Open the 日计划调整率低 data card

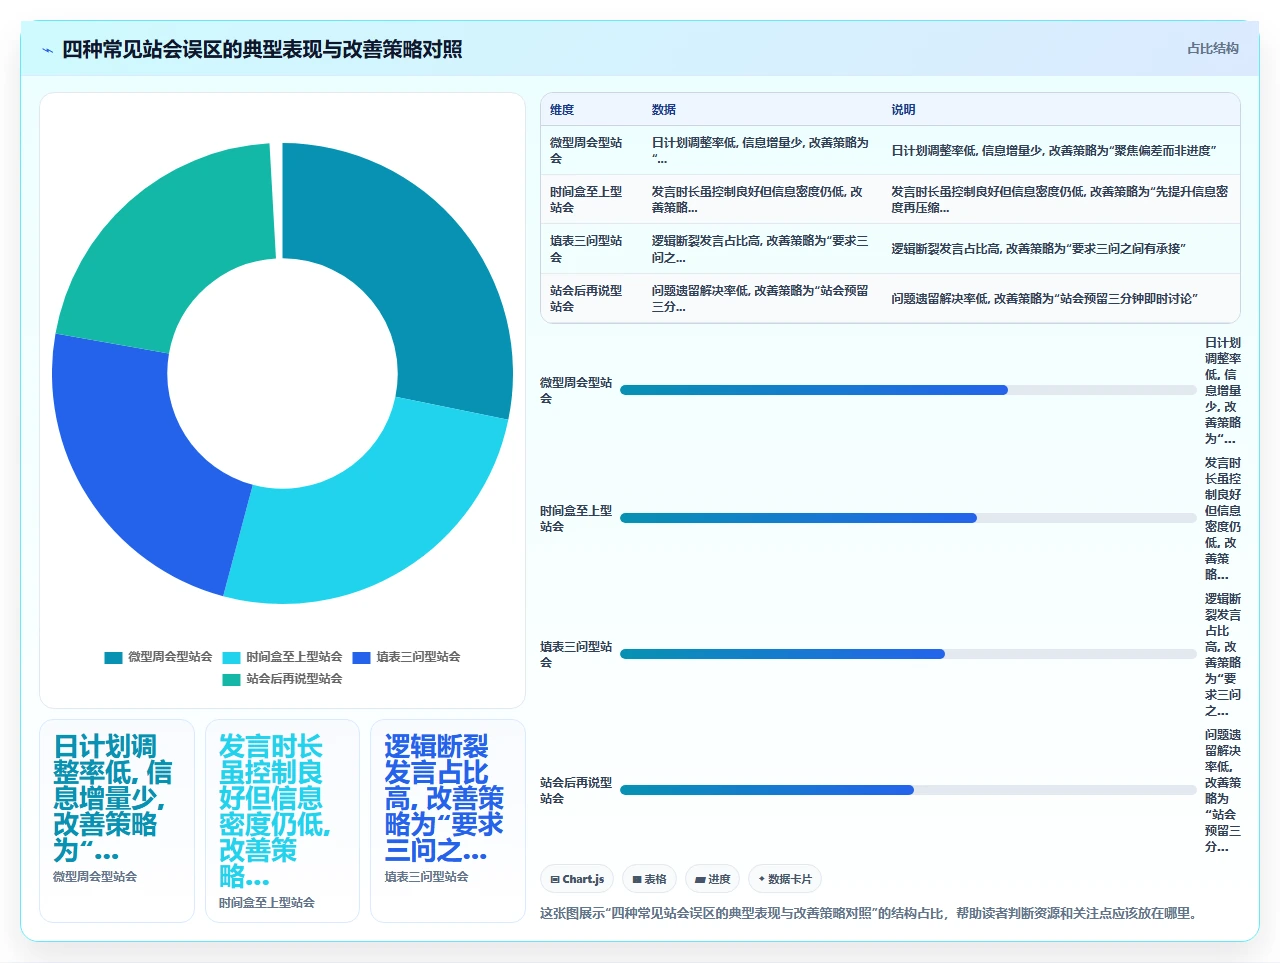click(x=117, y=820)
